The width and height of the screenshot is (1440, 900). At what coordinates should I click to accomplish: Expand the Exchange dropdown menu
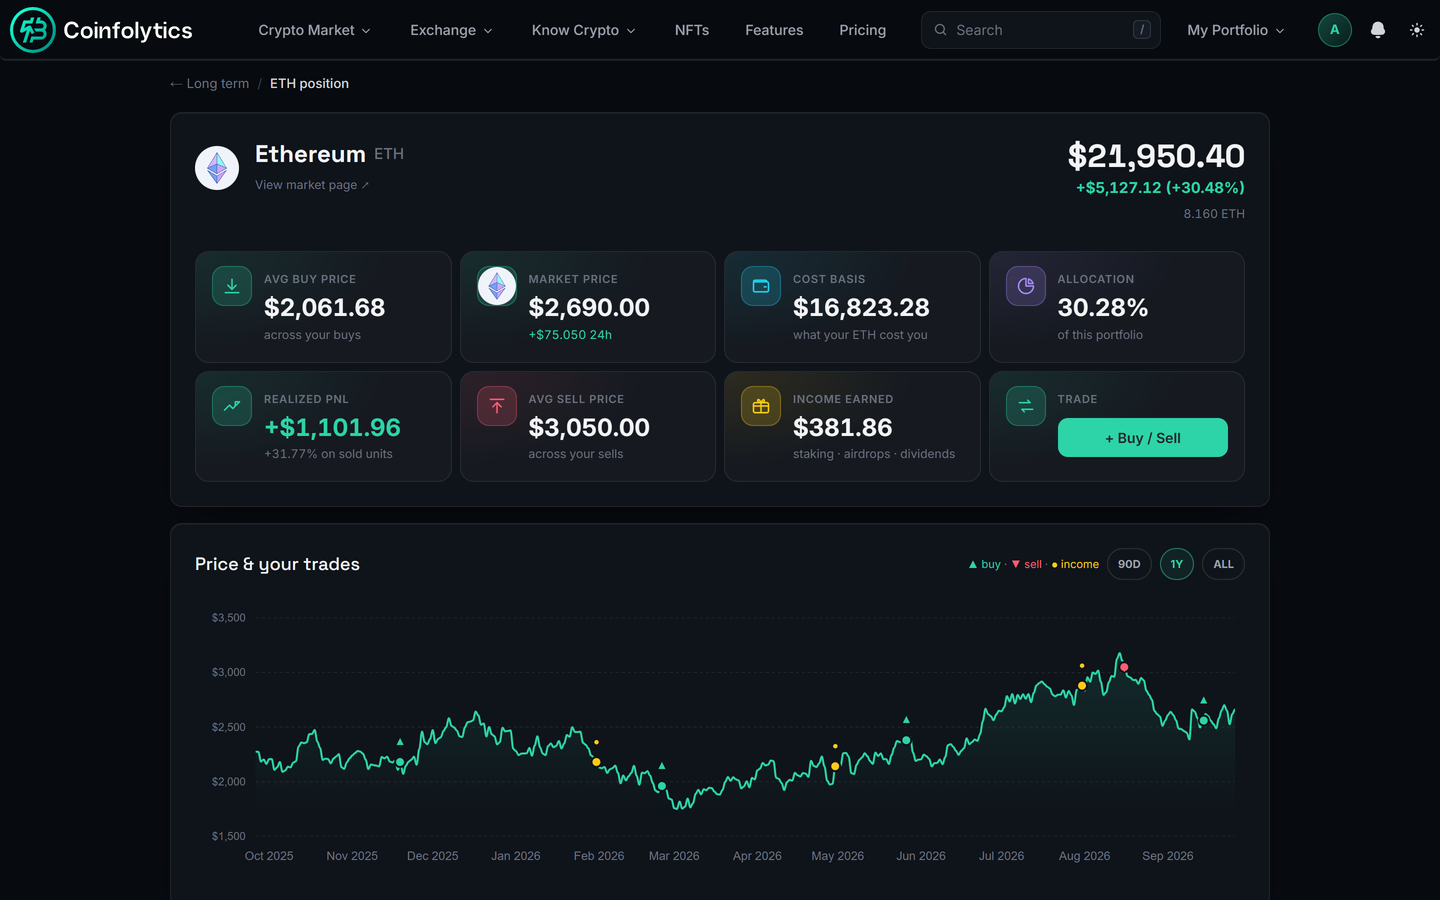451,30
